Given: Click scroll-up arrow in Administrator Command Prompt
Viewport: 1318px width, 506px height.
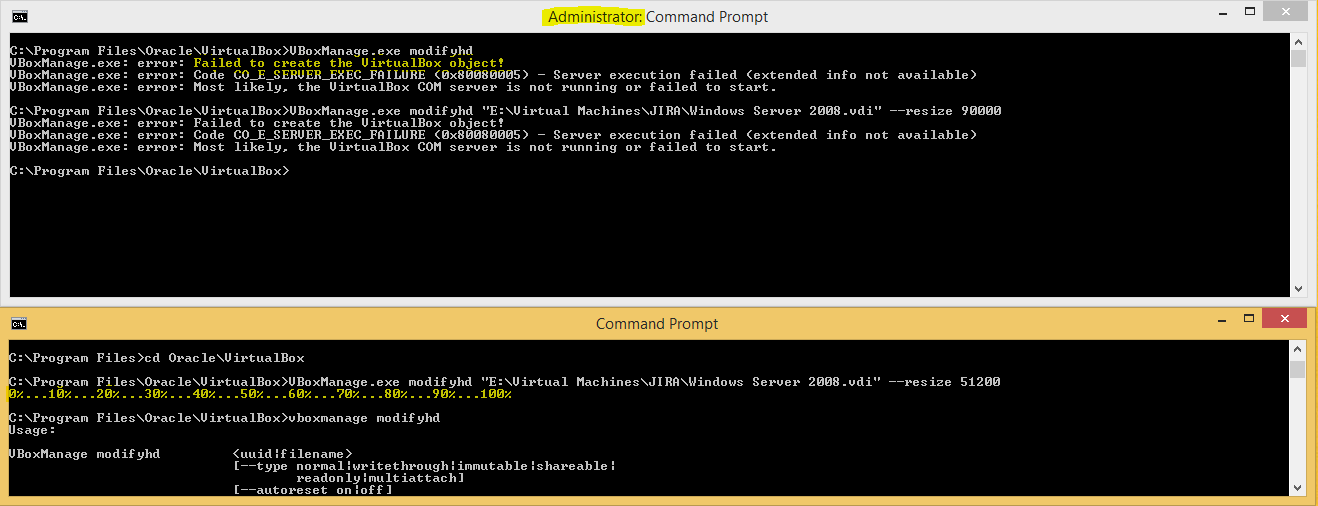Looking at the screenshot, I should click(x=1298, y=41).
